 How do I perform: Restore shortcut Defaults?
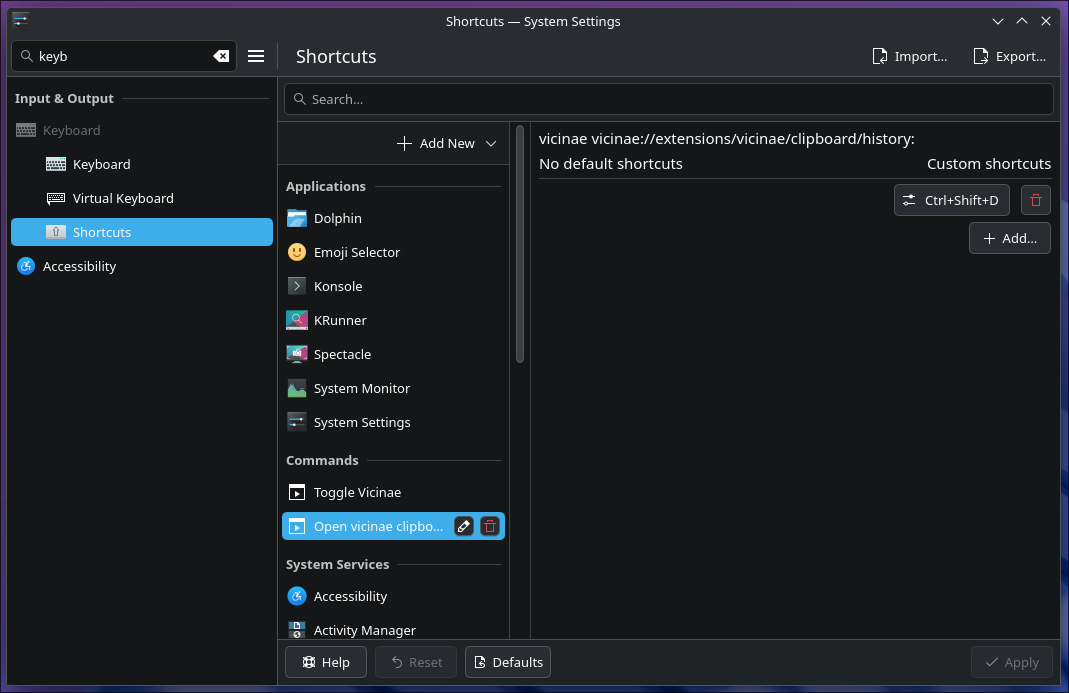click(507, 662)
